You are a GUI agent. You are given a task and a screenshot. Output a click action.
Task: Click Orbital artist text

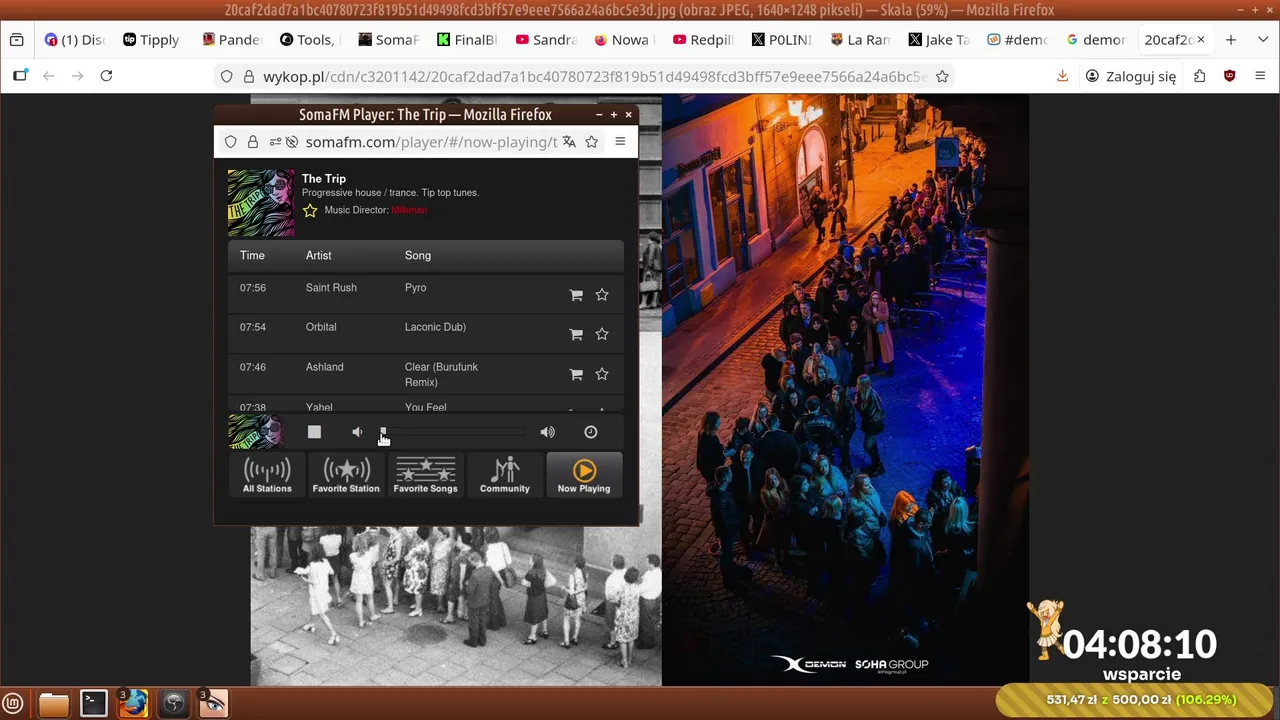point(321,327)
